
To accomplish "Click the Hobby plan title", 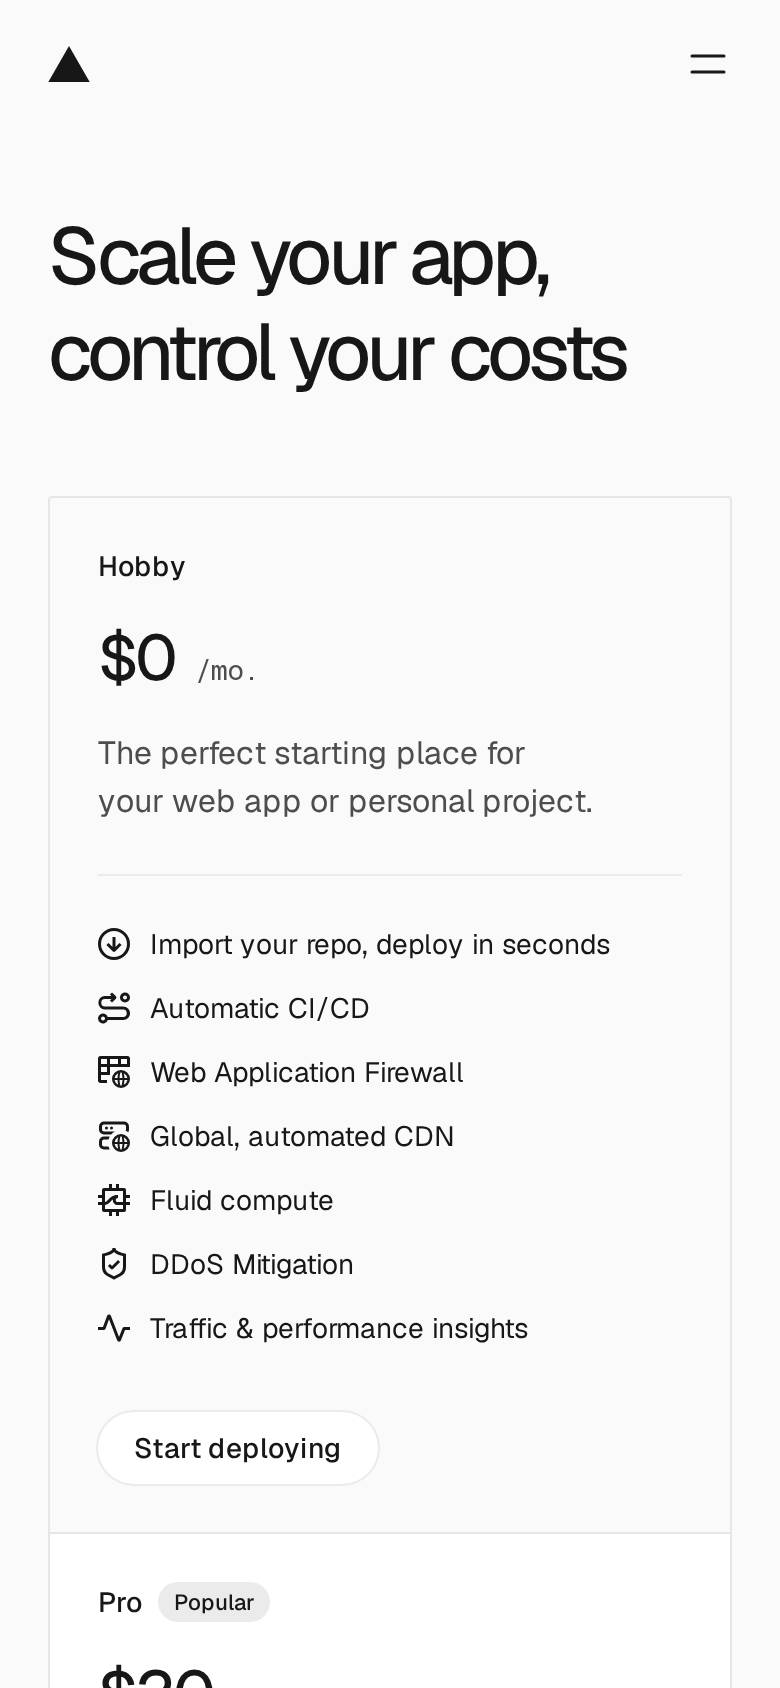I will click(142, 566).
